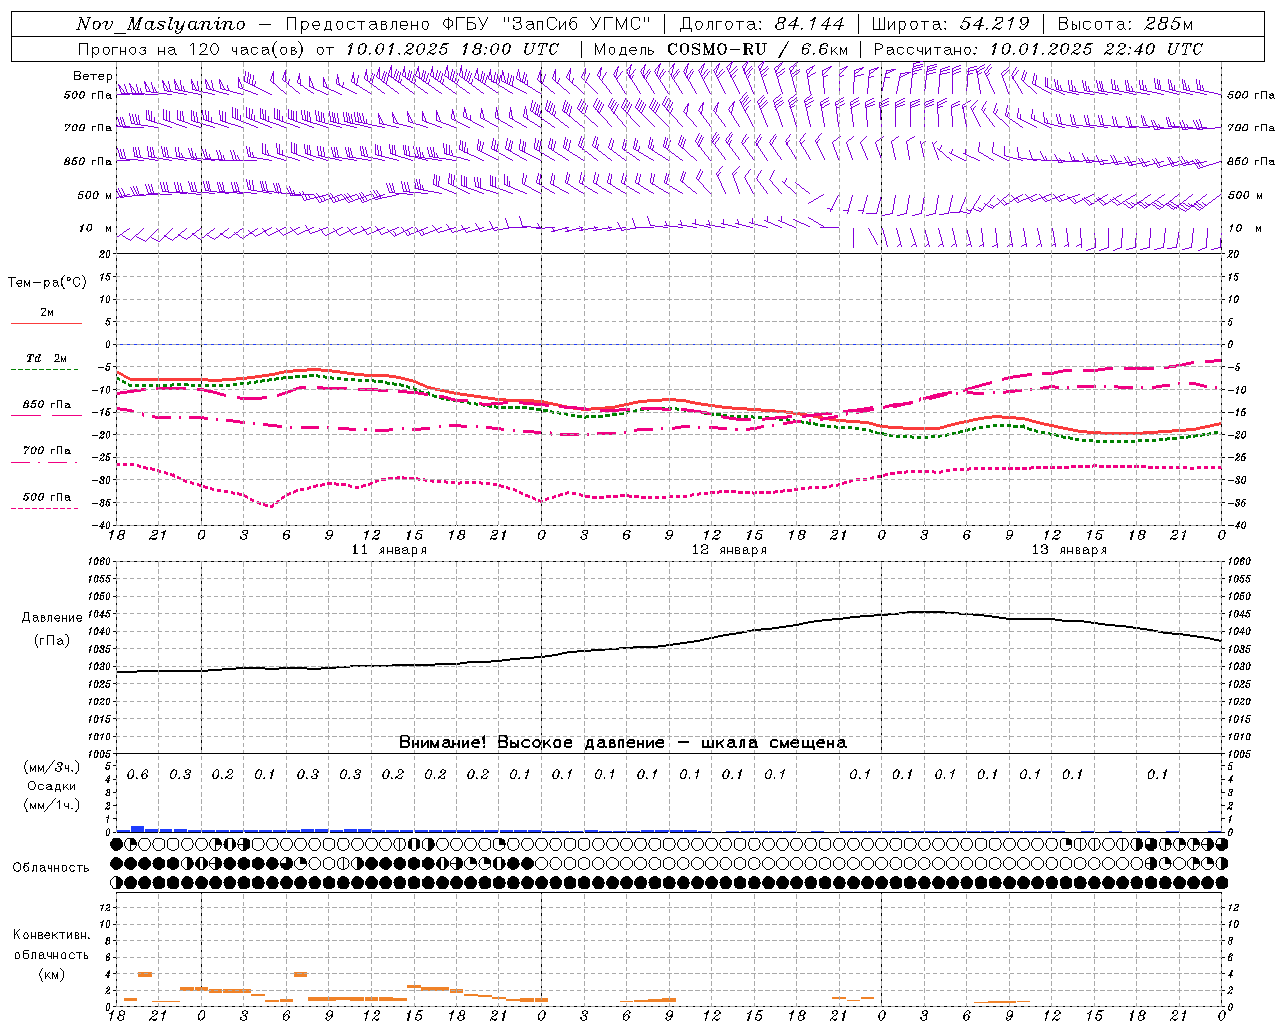Click the 2м temperature legend line sample
Screen dimensions: 1280x1024
point(46,324)
